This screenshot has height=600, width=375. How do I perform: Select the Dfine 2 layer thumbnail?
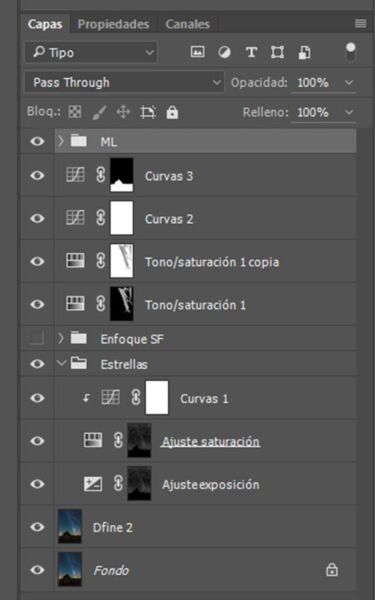(70, 526)
